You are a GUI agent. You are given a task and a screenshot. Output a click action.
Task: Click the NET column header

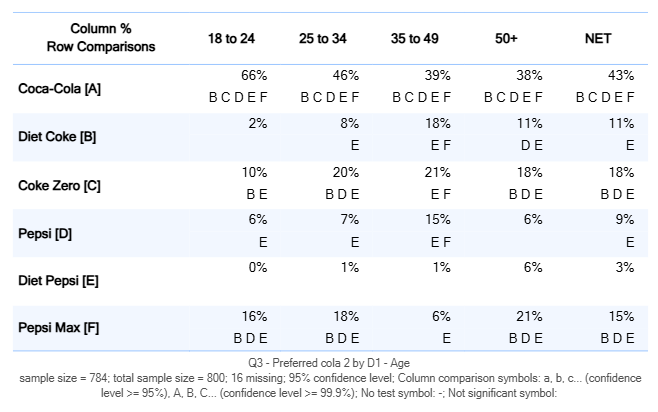[x=598, y=38]
